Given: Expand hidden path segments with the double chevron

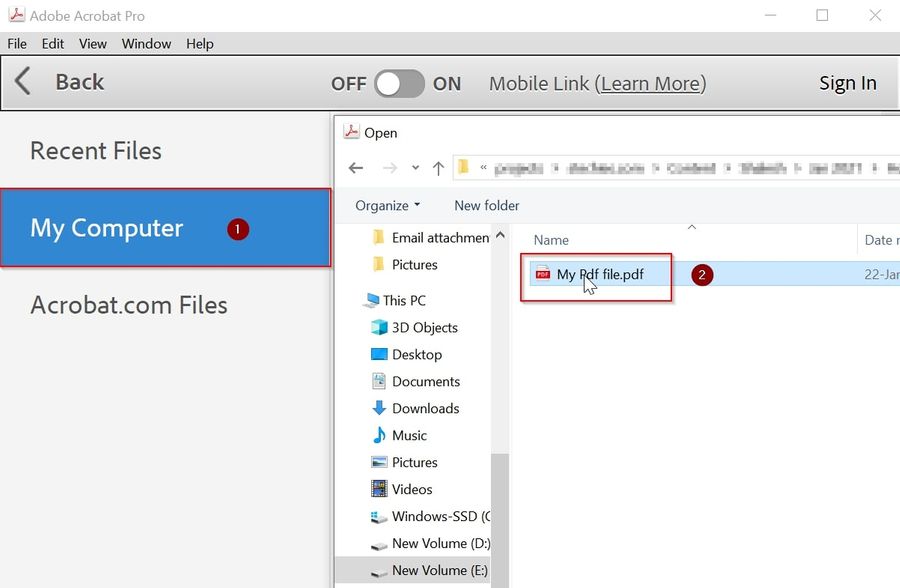Looking at the screenshot, I should coord(483,168).
